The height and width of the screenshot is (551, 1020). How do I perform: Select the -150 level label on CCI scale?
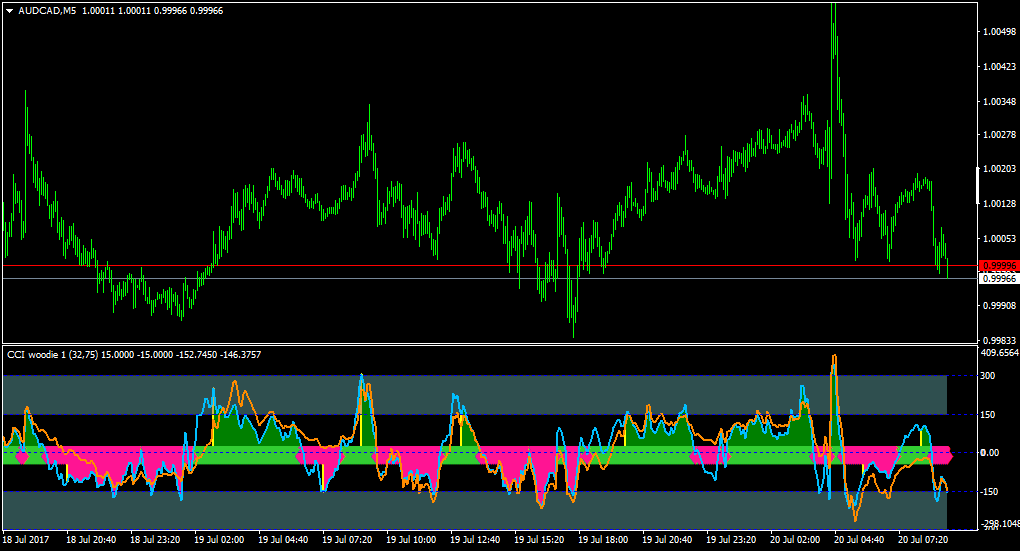point(989,492)
